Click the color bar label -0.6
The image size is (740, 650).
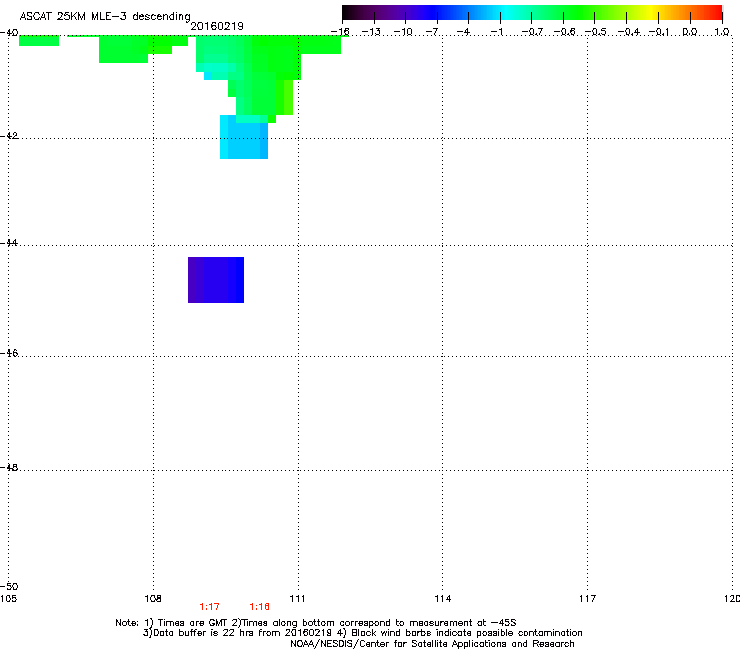[x=564, y=32]
